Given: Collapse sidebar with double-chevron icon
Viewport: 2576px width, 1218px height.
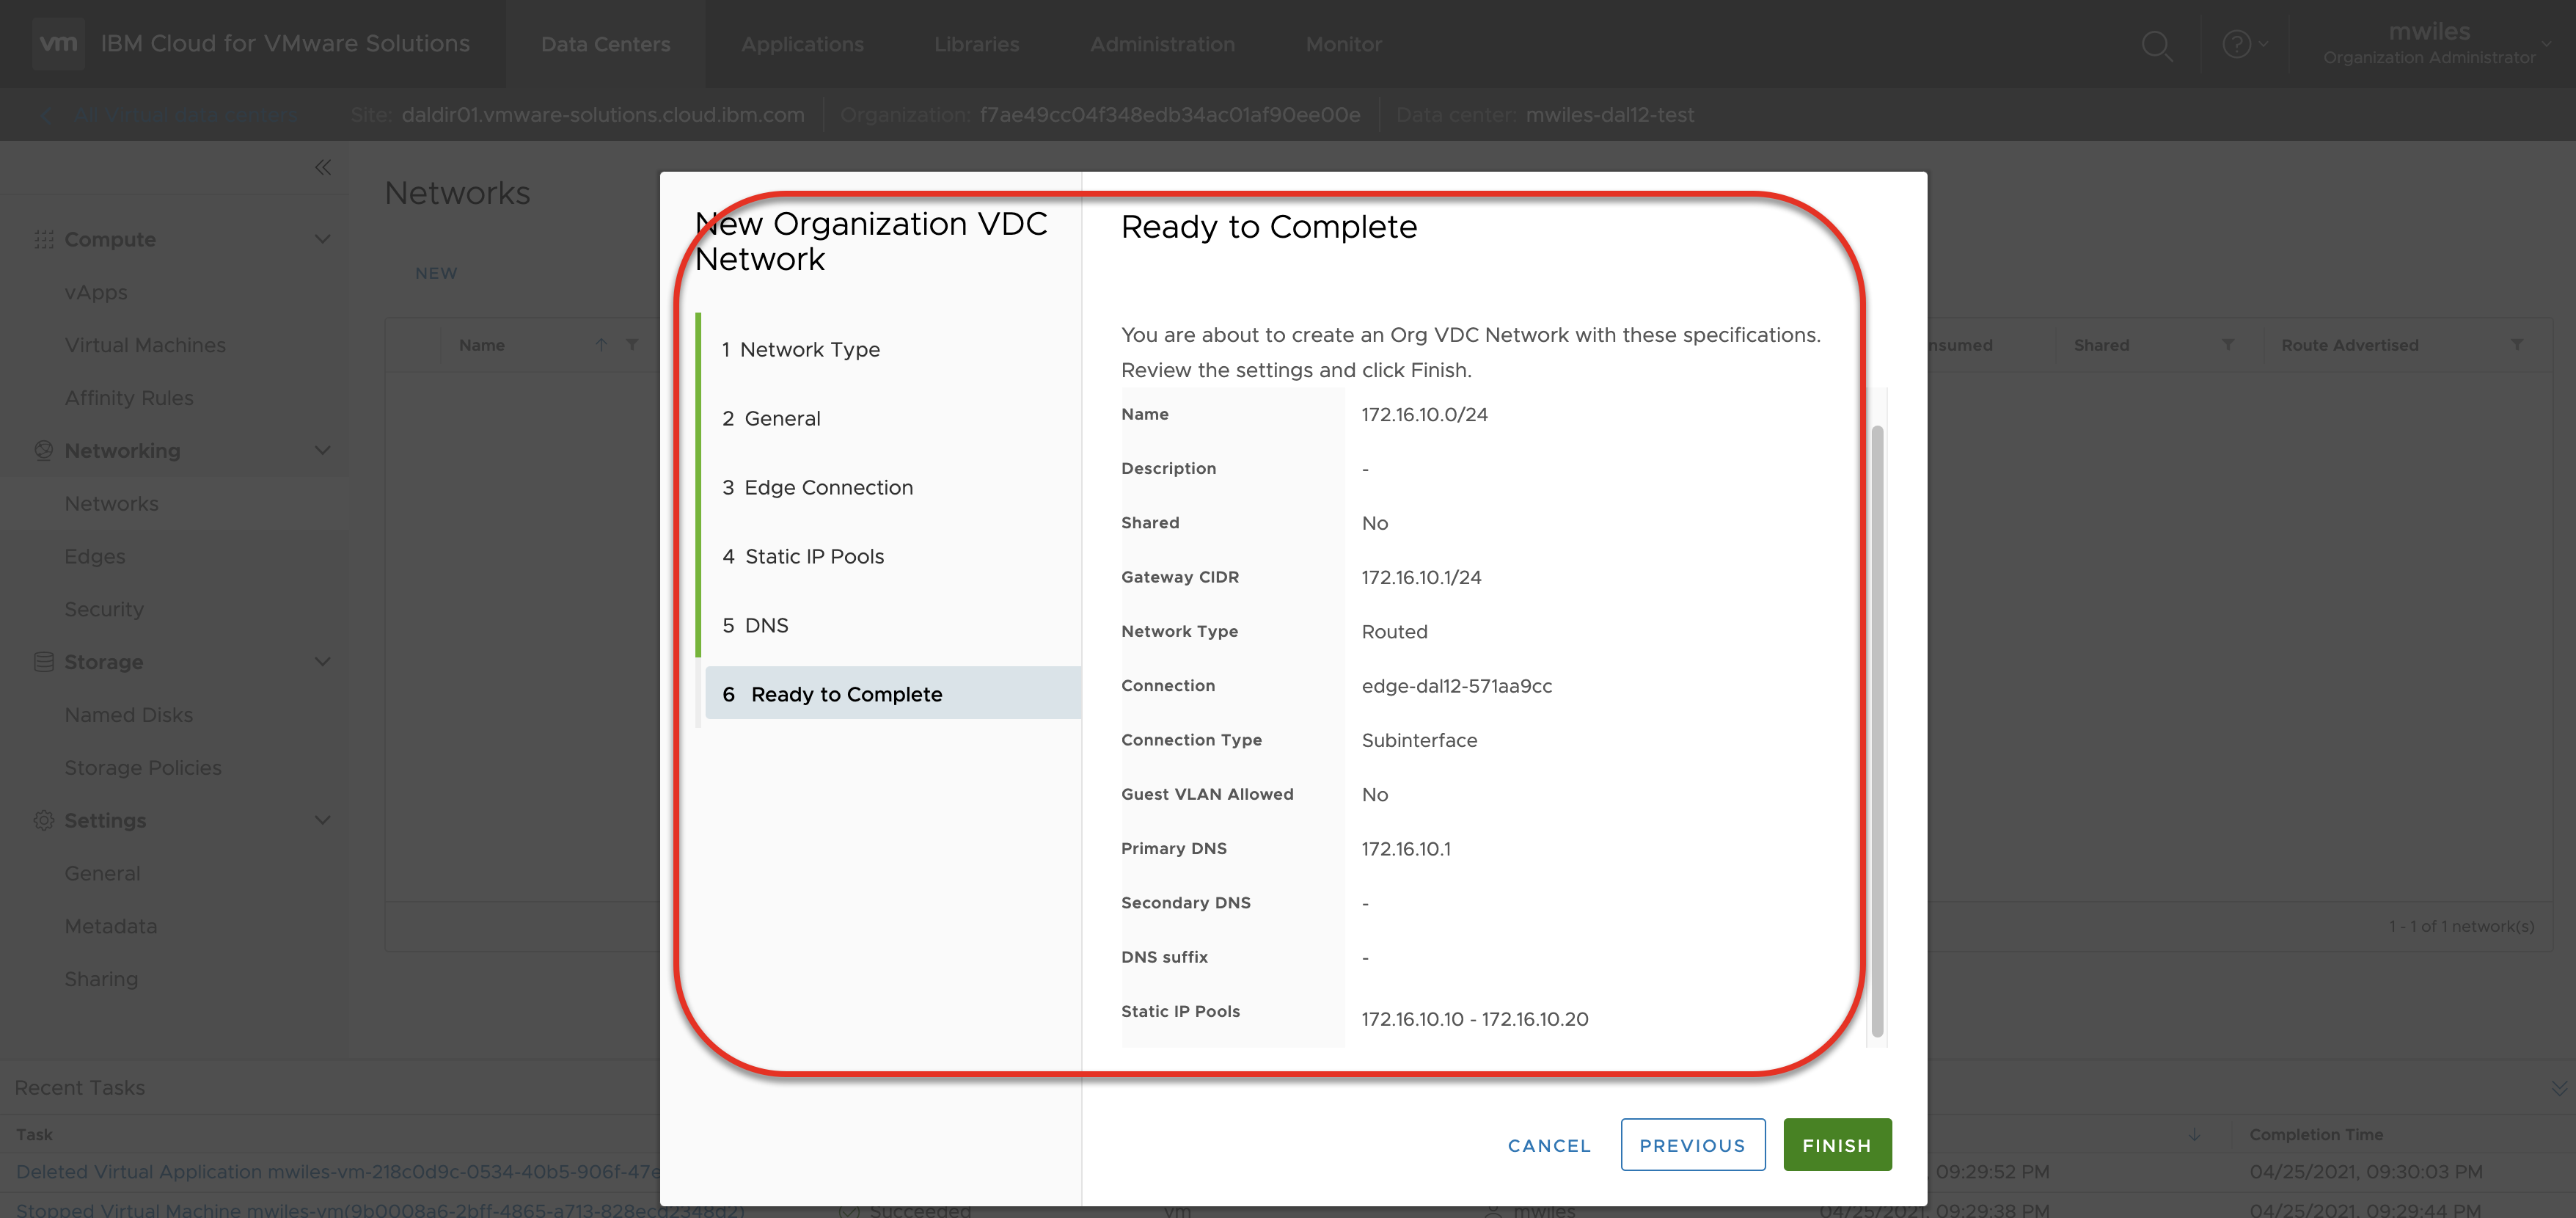Looking at the screenshot, I should point(322,168).
